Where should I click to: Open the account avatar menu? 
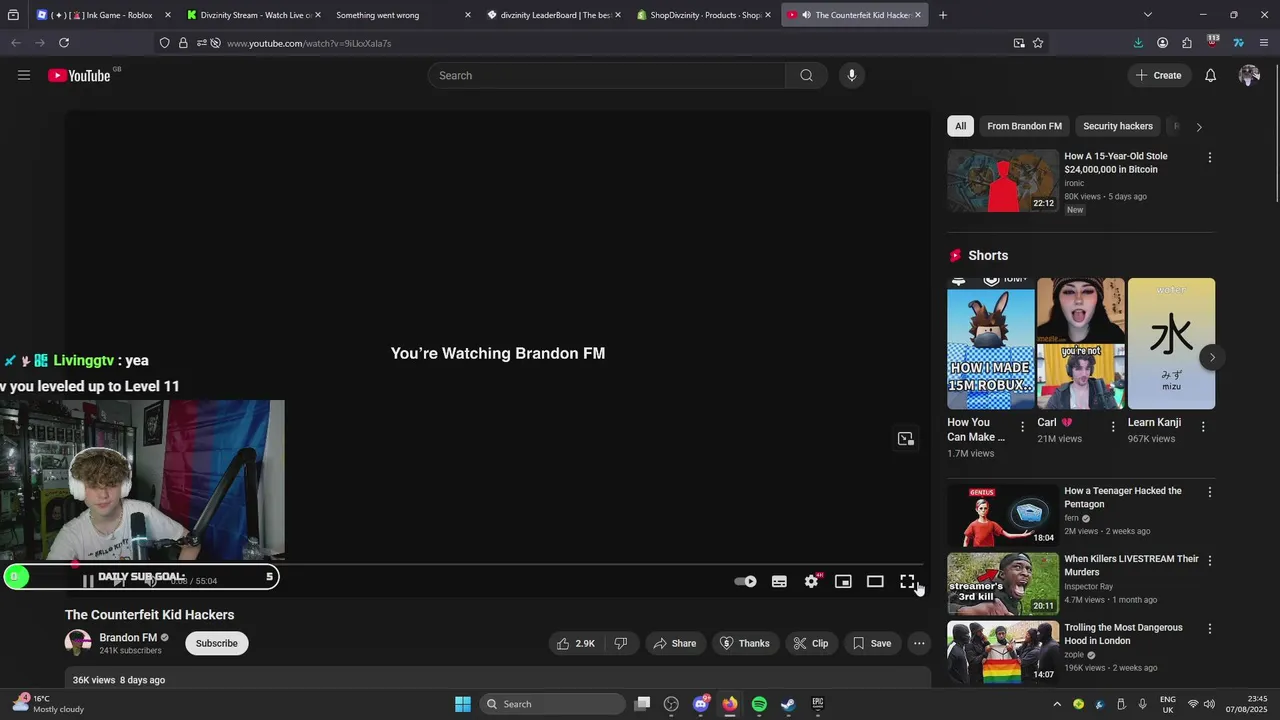pos(1249,75)
